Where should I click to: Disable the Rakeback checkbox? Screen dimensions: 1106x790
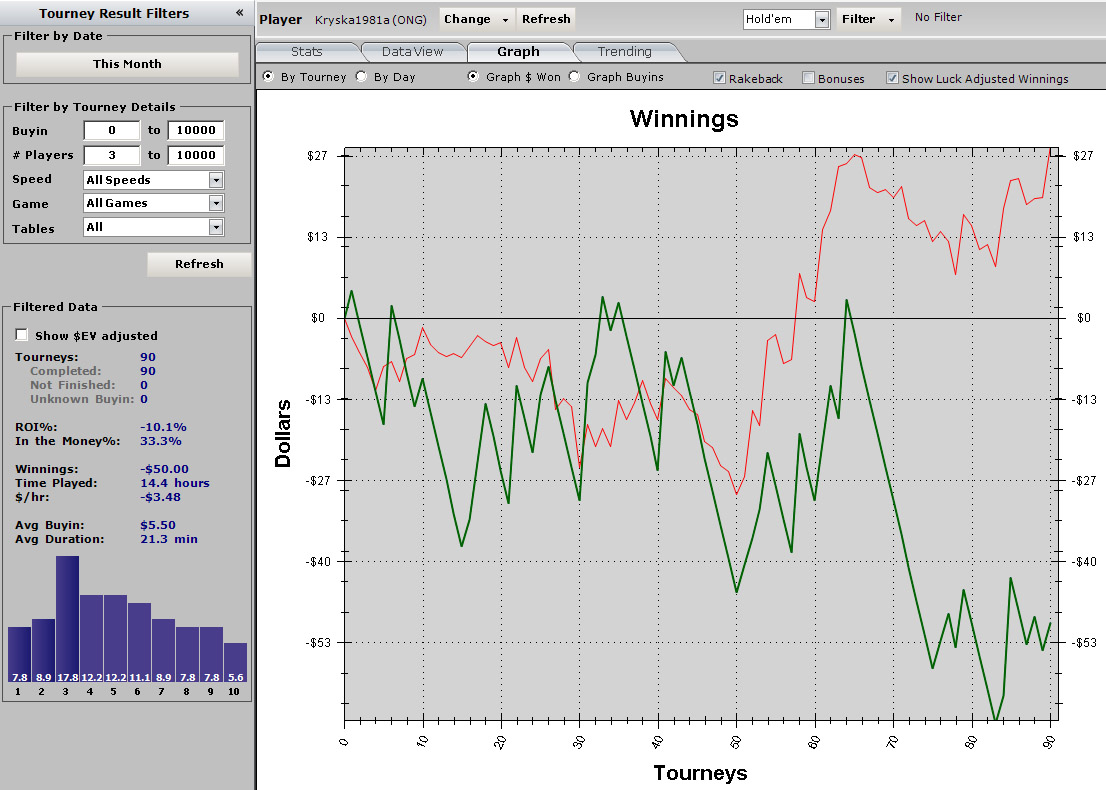(719, 78)
